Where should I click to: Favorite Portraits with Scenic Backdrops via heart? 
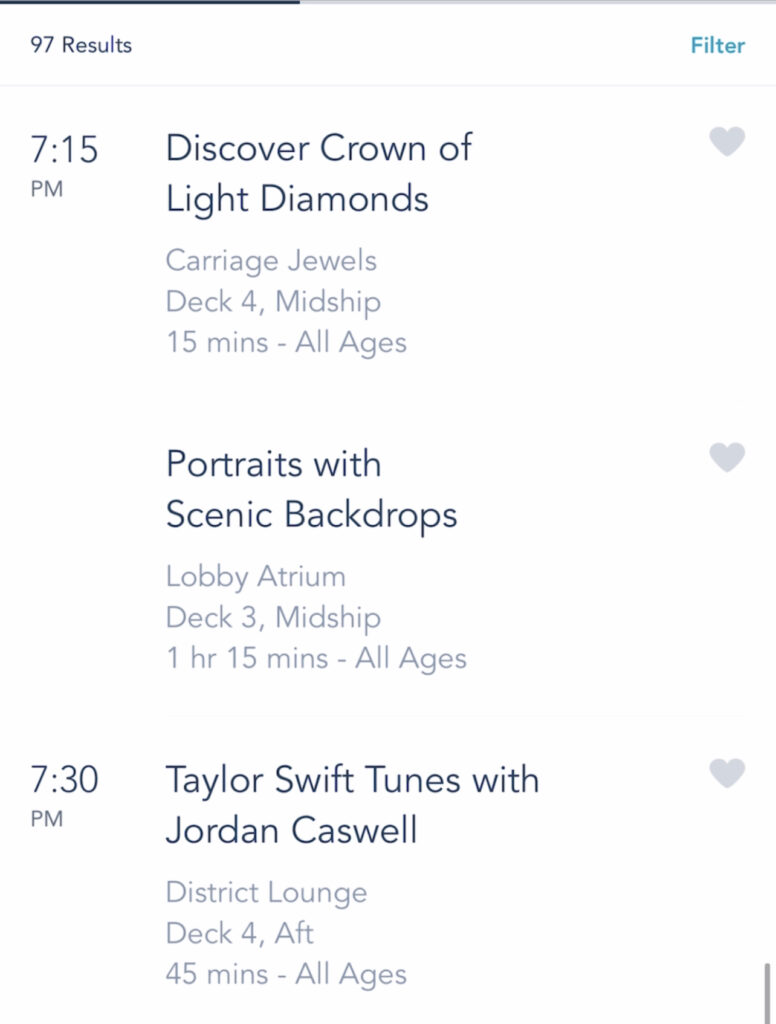[x=727, y=457]
